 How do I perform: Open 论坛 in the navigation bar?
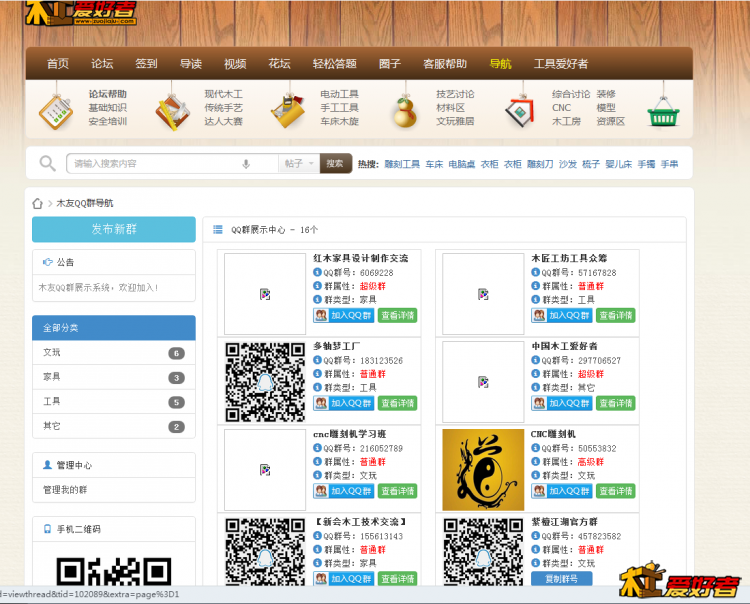(102, 64)
